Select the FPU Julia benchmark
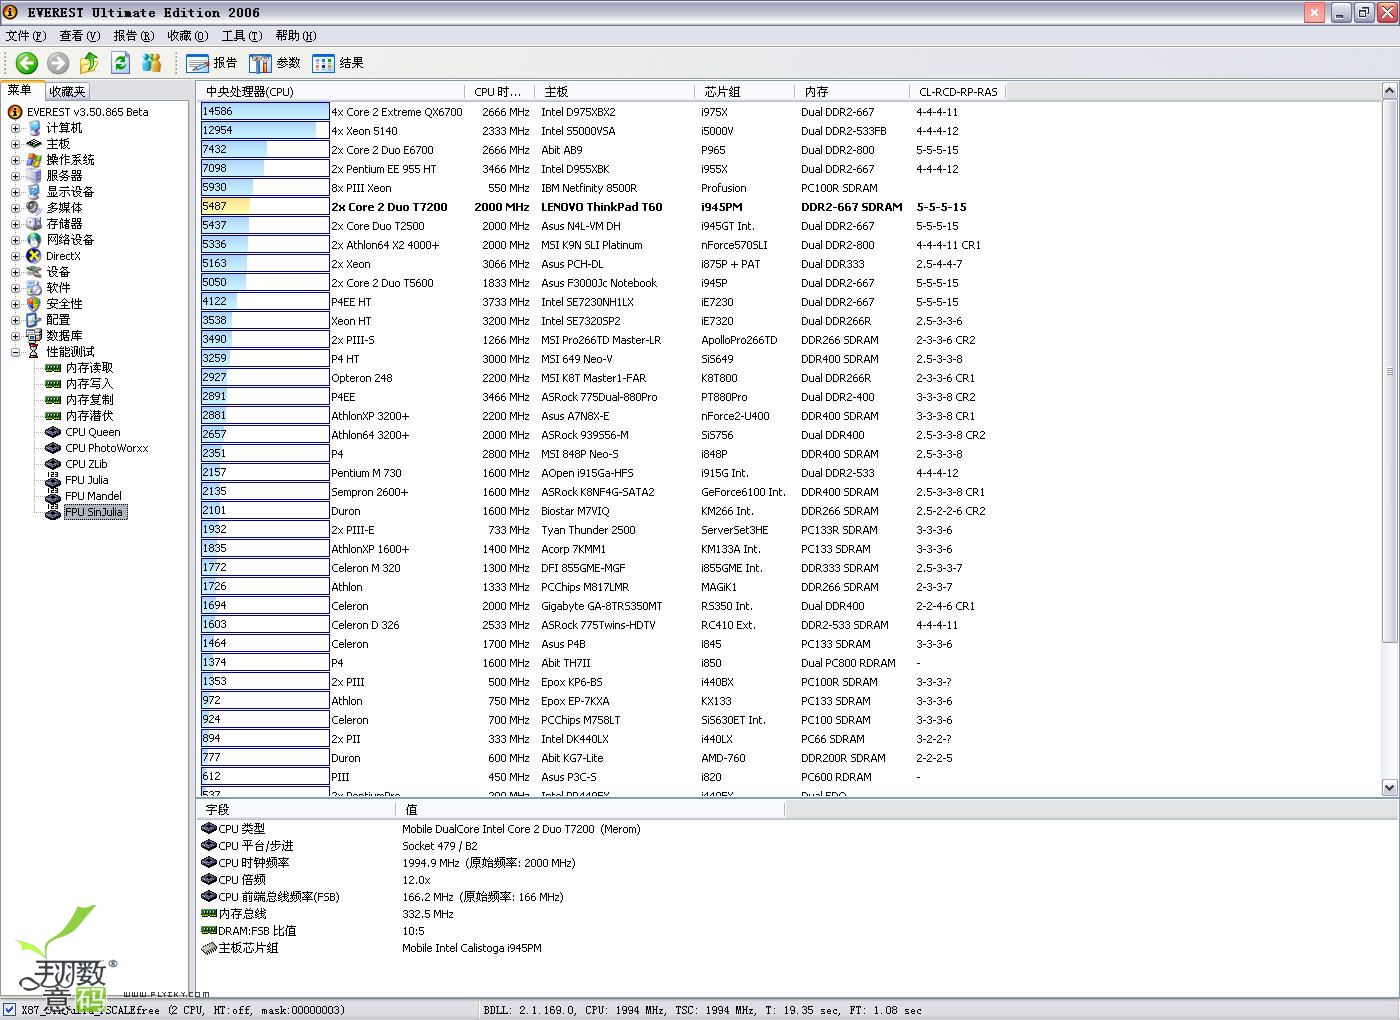 (x=87, y=480)
